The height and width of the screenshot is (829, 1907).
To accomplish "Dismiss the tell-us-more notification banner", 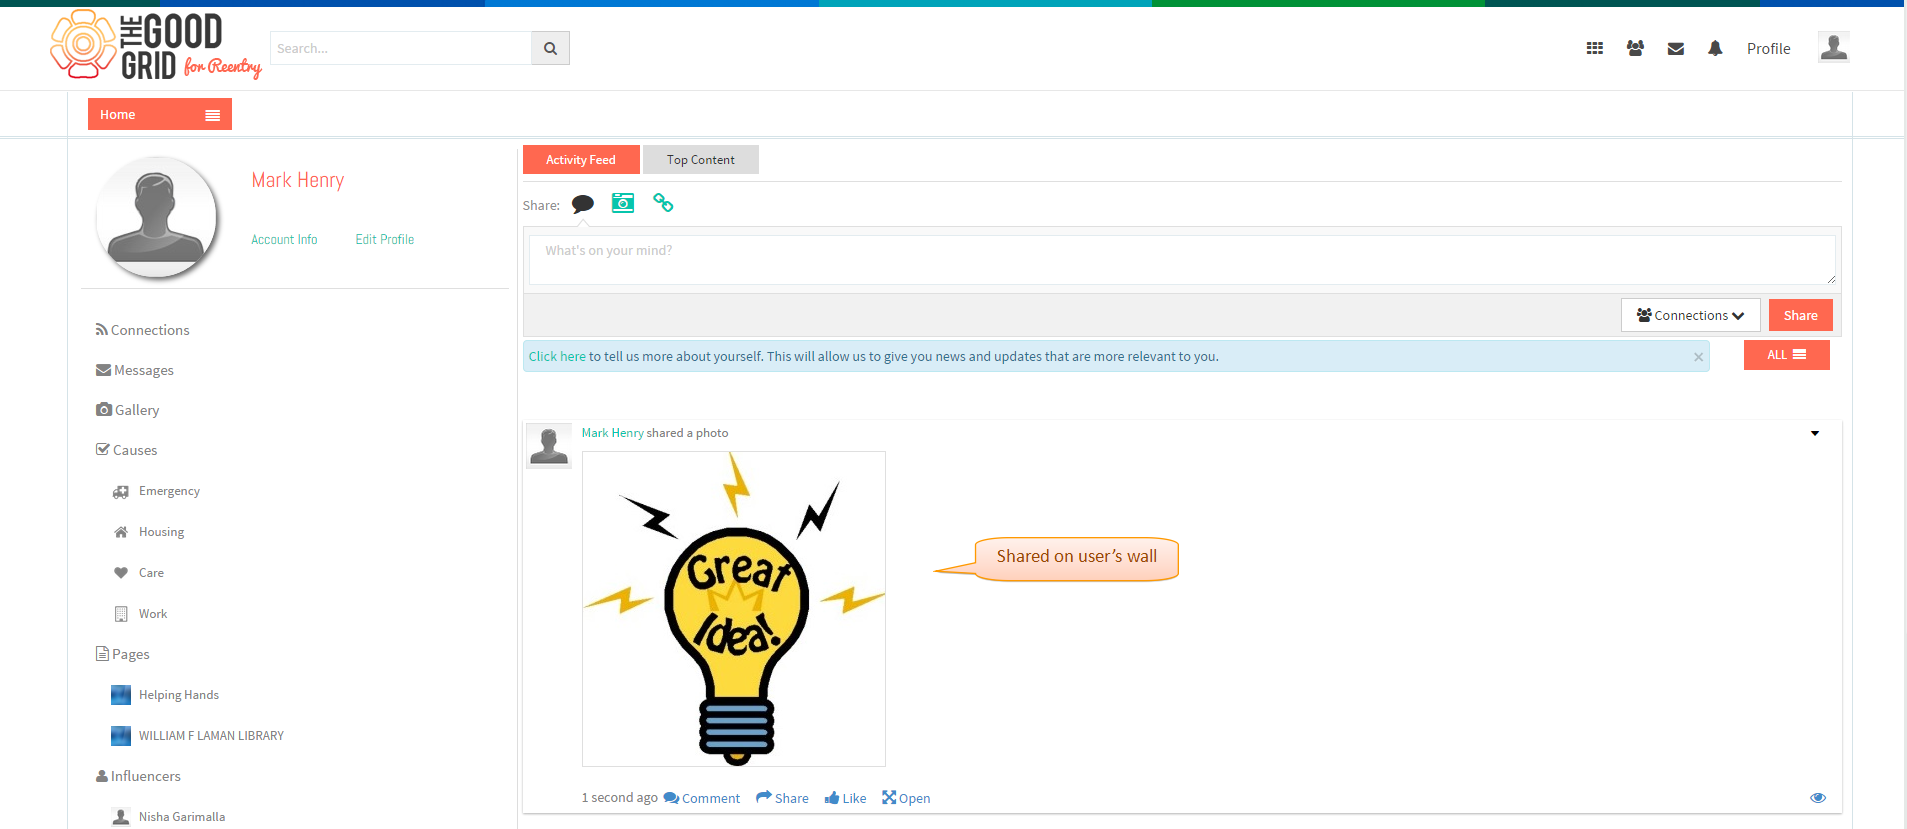I will (1698, 357).
